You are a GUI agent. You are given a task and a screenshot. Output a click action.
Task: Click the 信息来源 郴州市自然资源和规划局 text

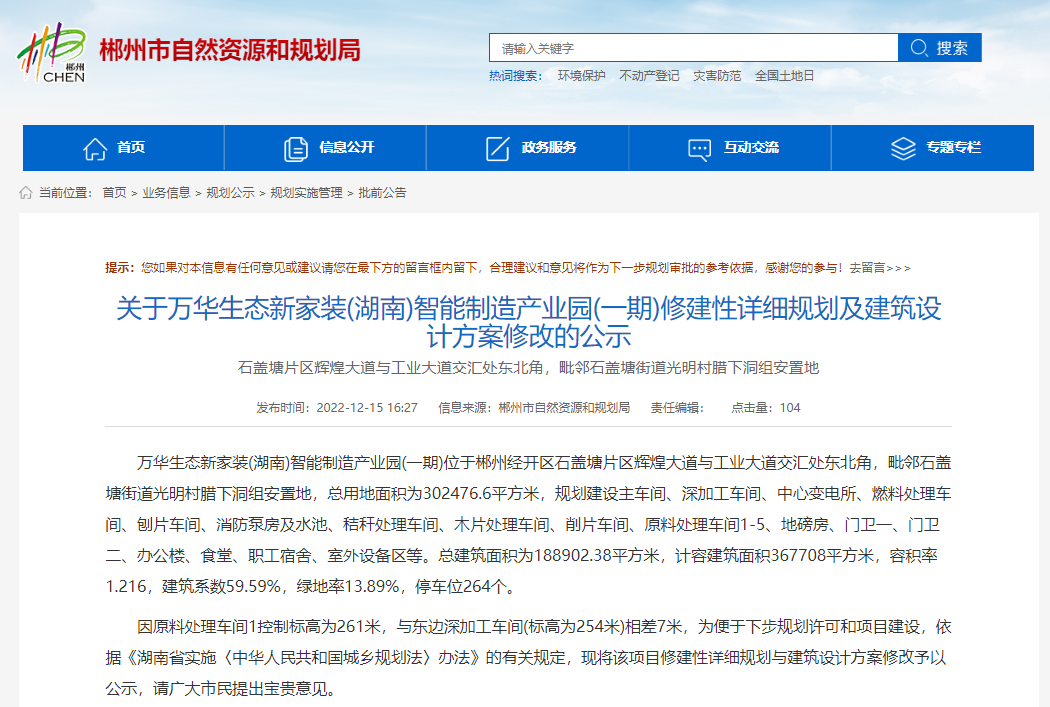coord(534,408)
